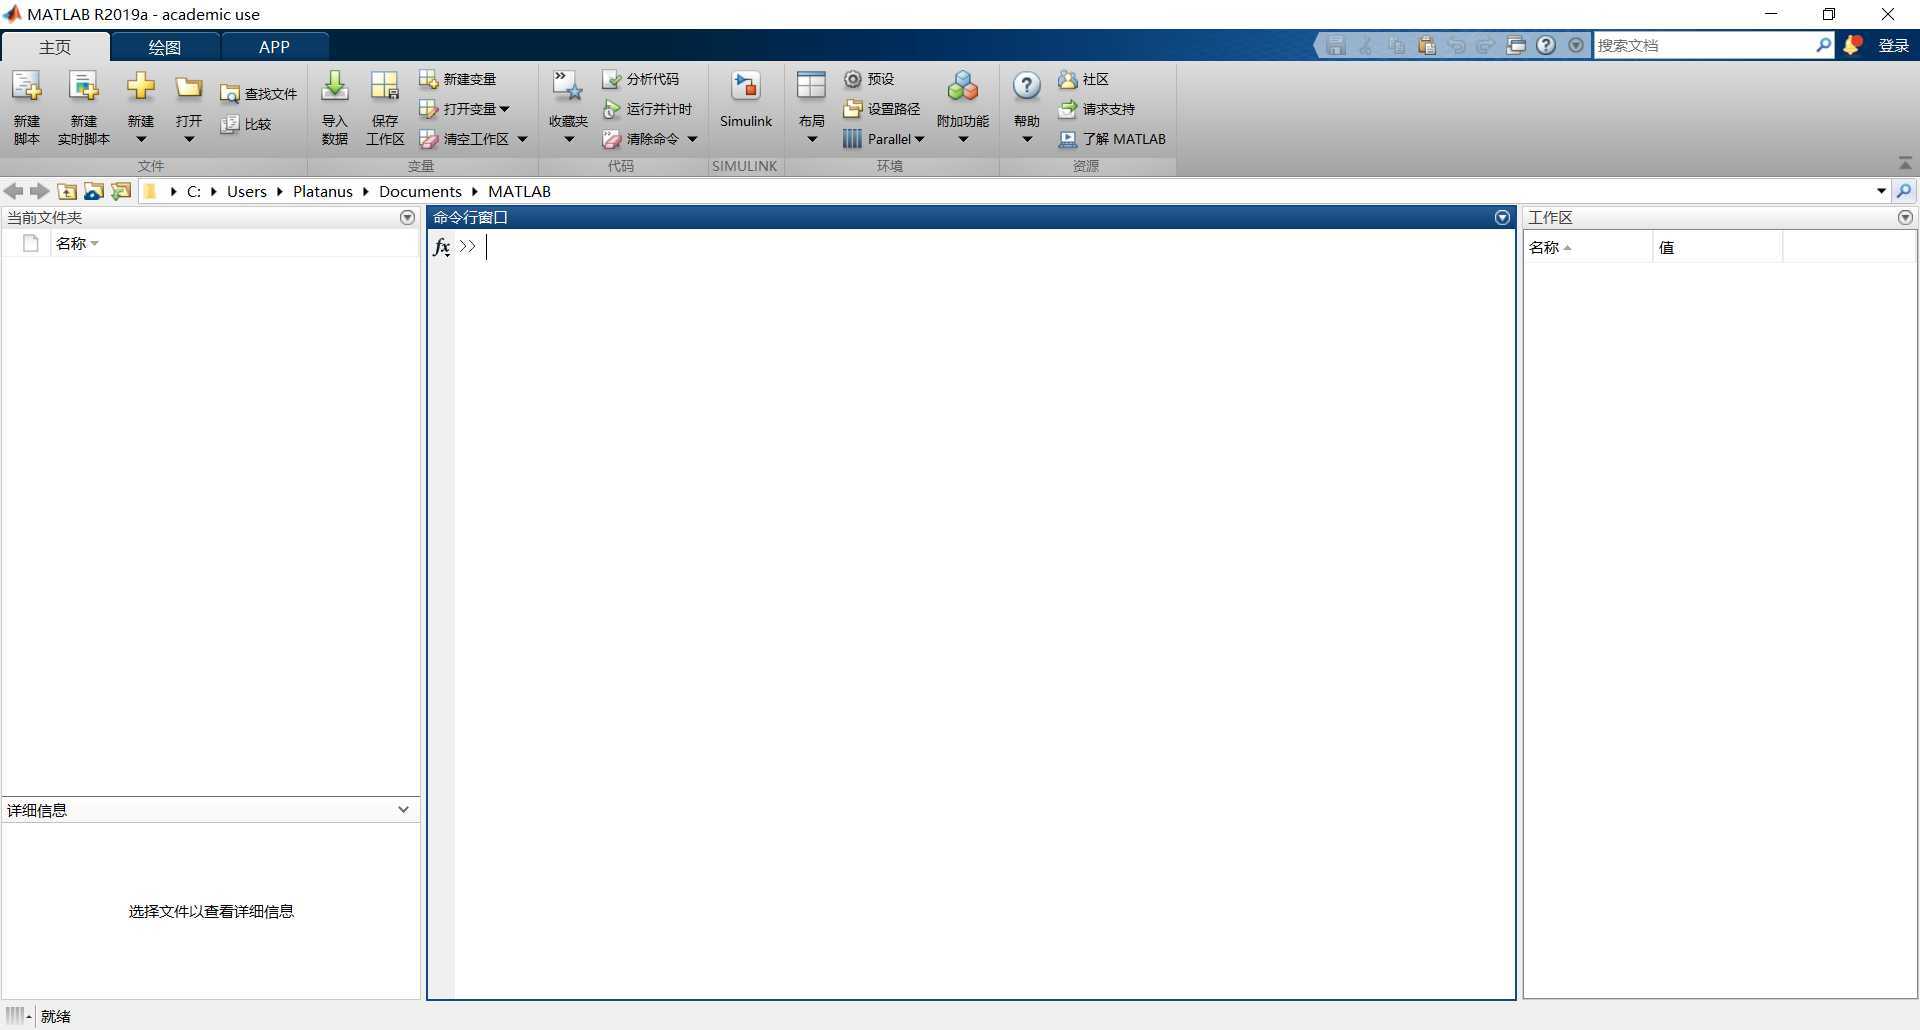
Task: Click Import Data (导入数据) icon
Action: 335,87
